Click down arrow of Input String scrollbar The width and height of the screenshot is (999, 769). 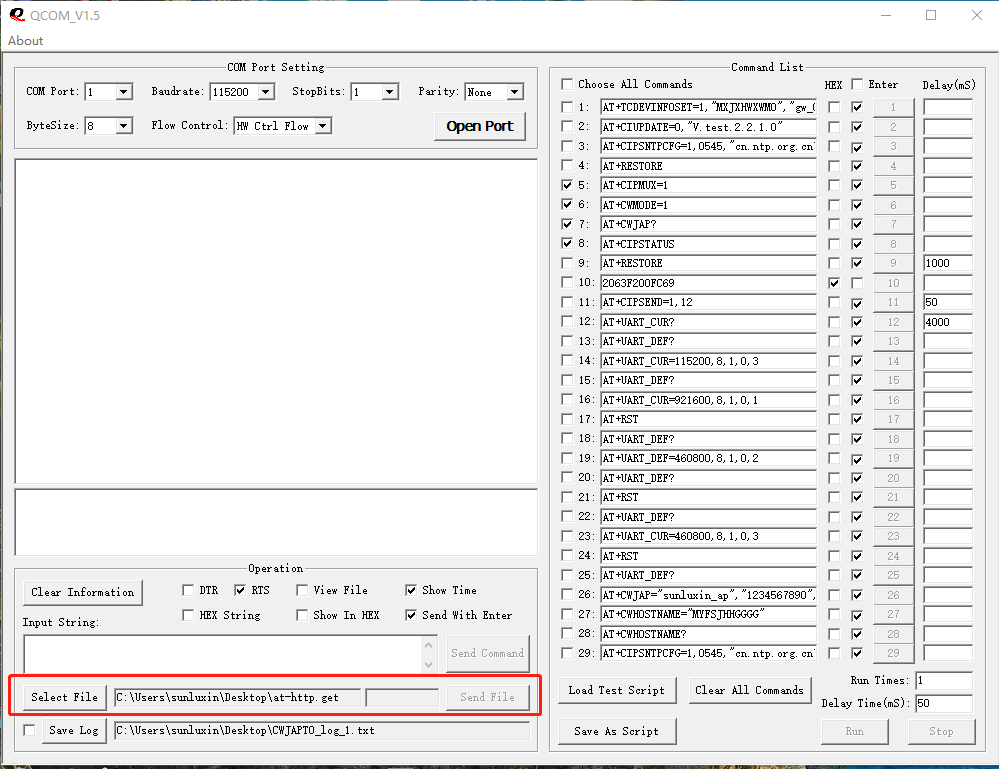click(x=429, y=664)
